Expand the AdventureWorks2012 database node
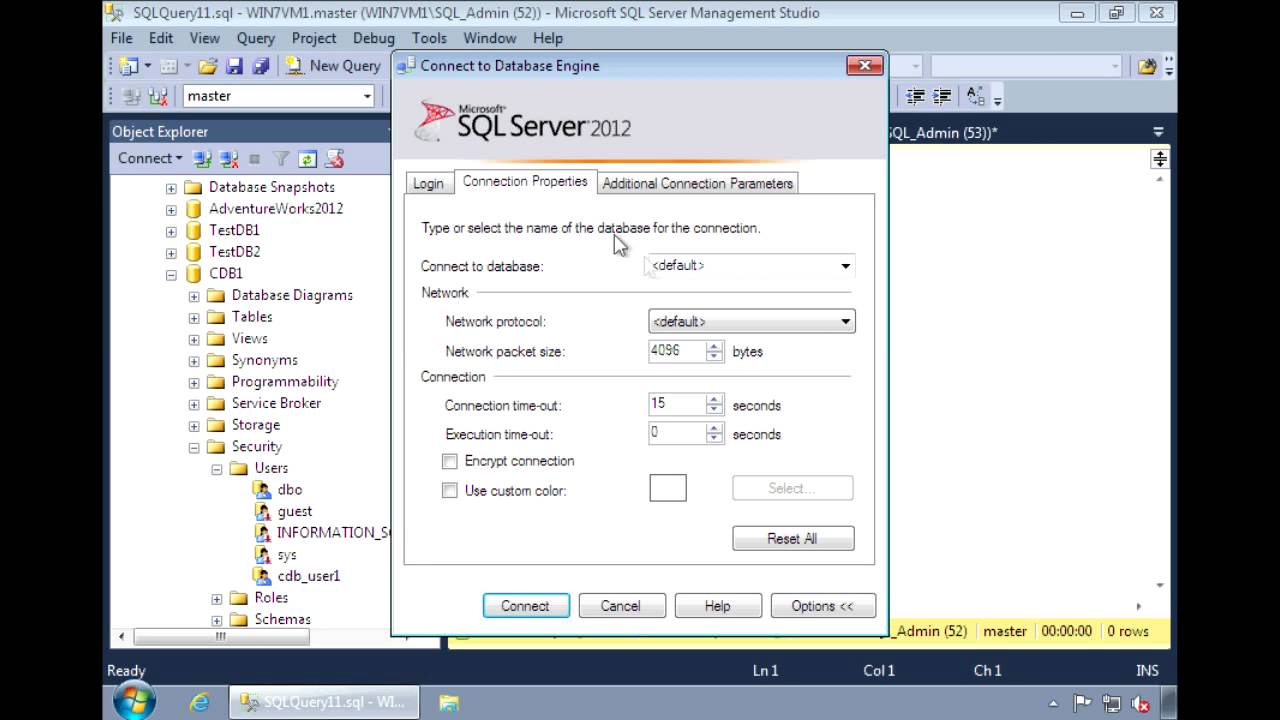 click(x=171, y=210)
